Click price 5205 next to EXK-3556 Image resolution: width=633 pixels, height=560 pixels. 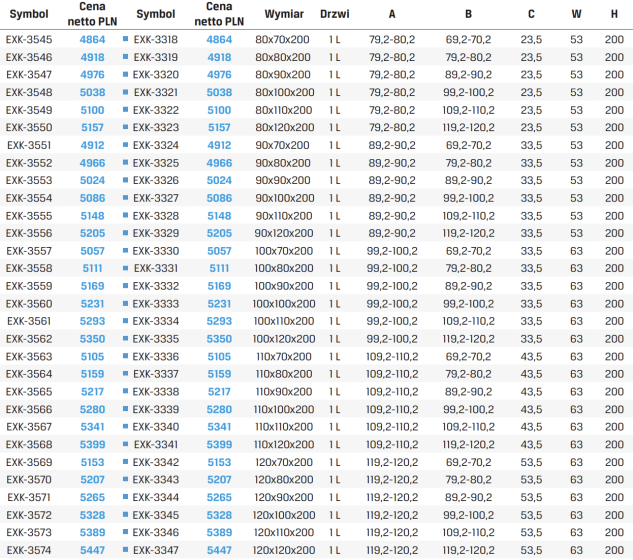point(92,233)
